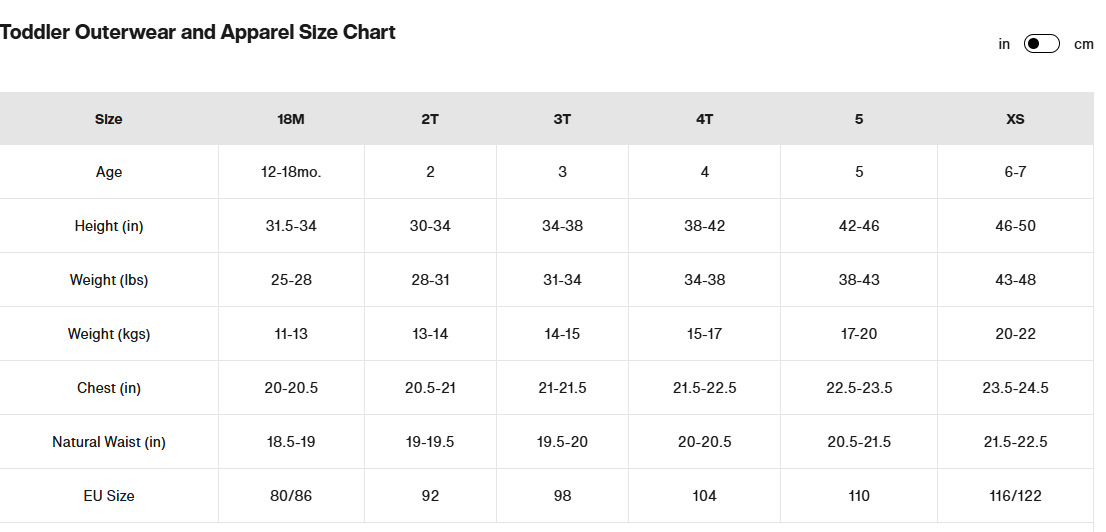The image size is (1106, 532).
Task: Click the Chest (in) row label
Action: coord(109,387)
